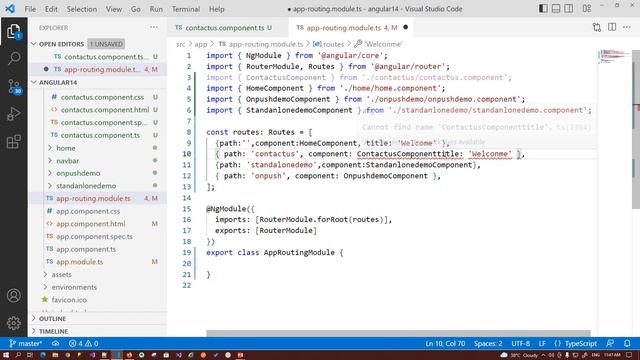The width and height of the screenshot is (640, 360).
Task: Open the Extensions view
Action: click(13, 142)
